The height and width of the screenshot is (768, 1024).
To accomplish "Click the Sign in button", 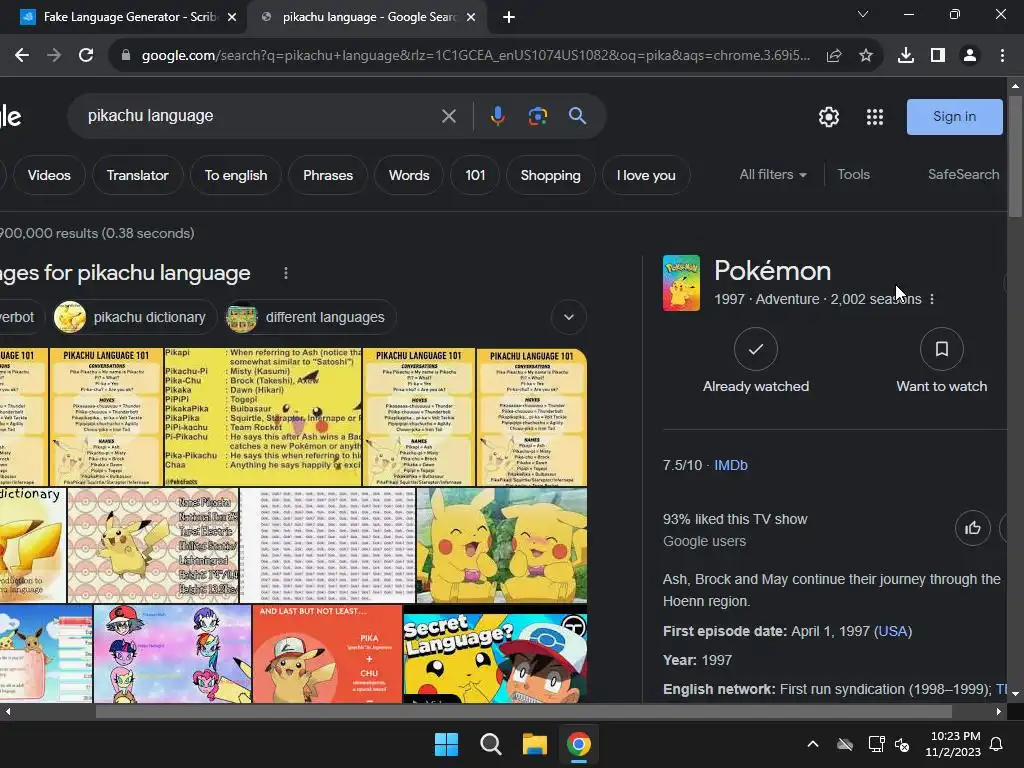I will (x=954, y=117).
